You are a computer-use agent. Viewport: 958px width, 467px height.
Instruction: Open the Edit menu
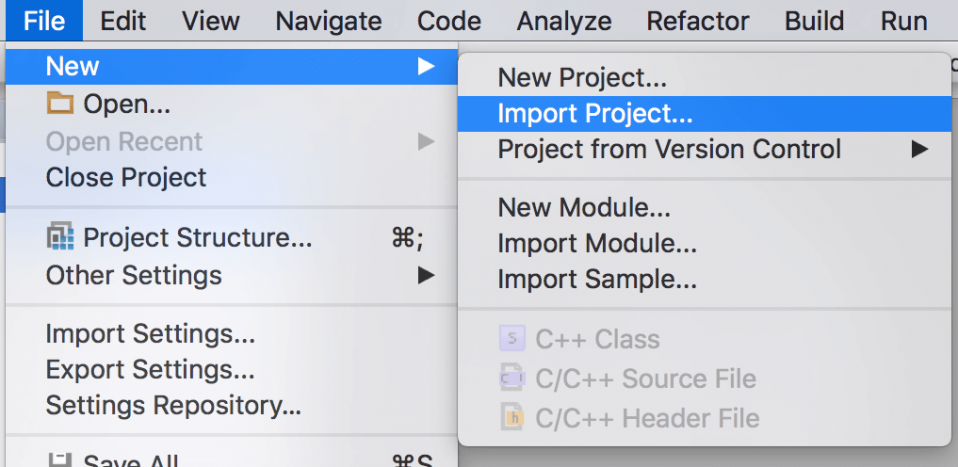click(123, 20)
